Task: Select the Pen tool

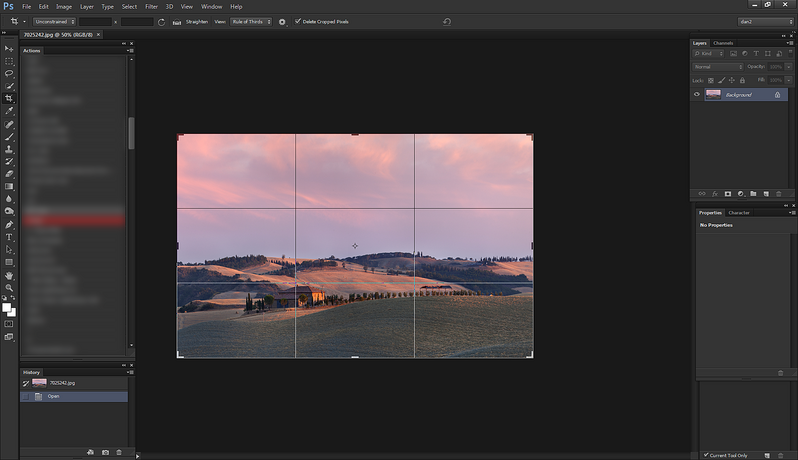Action: (9, 224)
